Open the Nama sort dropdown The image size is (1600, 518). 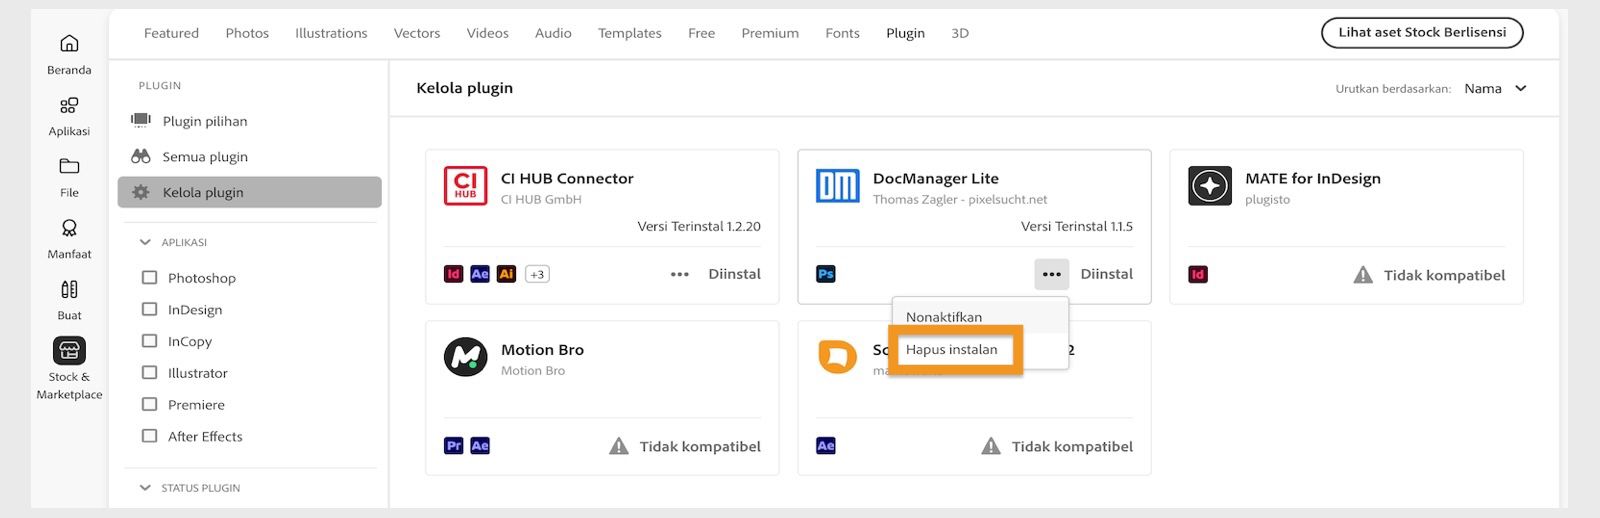tap(1495, 88)
